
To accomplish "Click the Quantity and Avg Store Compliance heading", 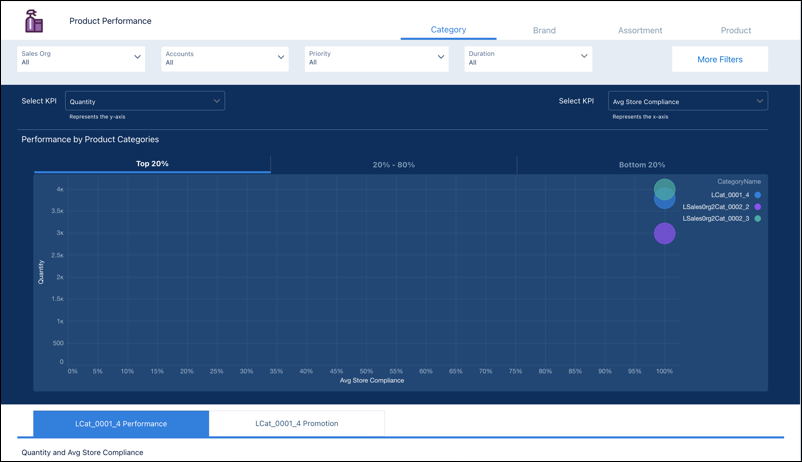I will (x=82, y=452).
